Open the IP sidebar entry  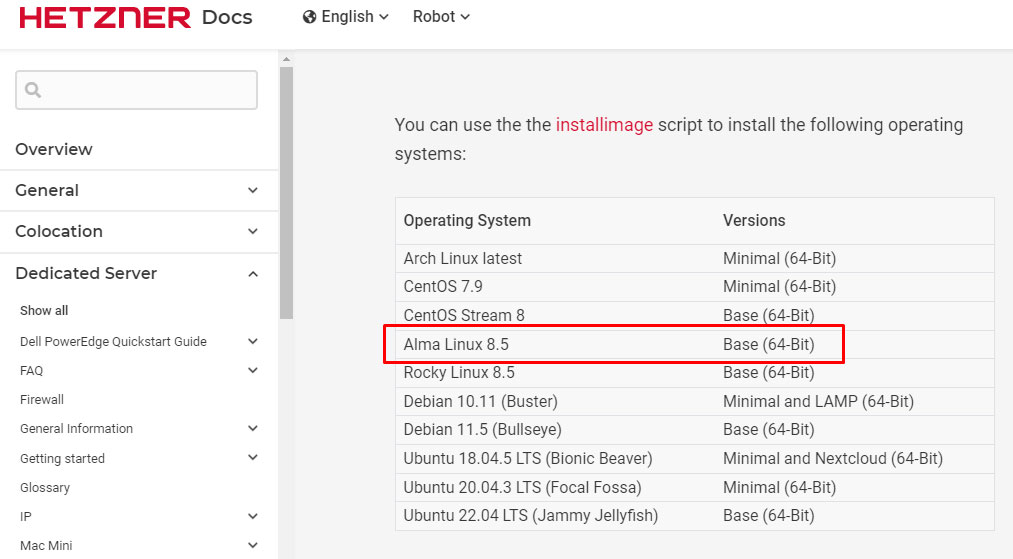[x=25, y=517]
